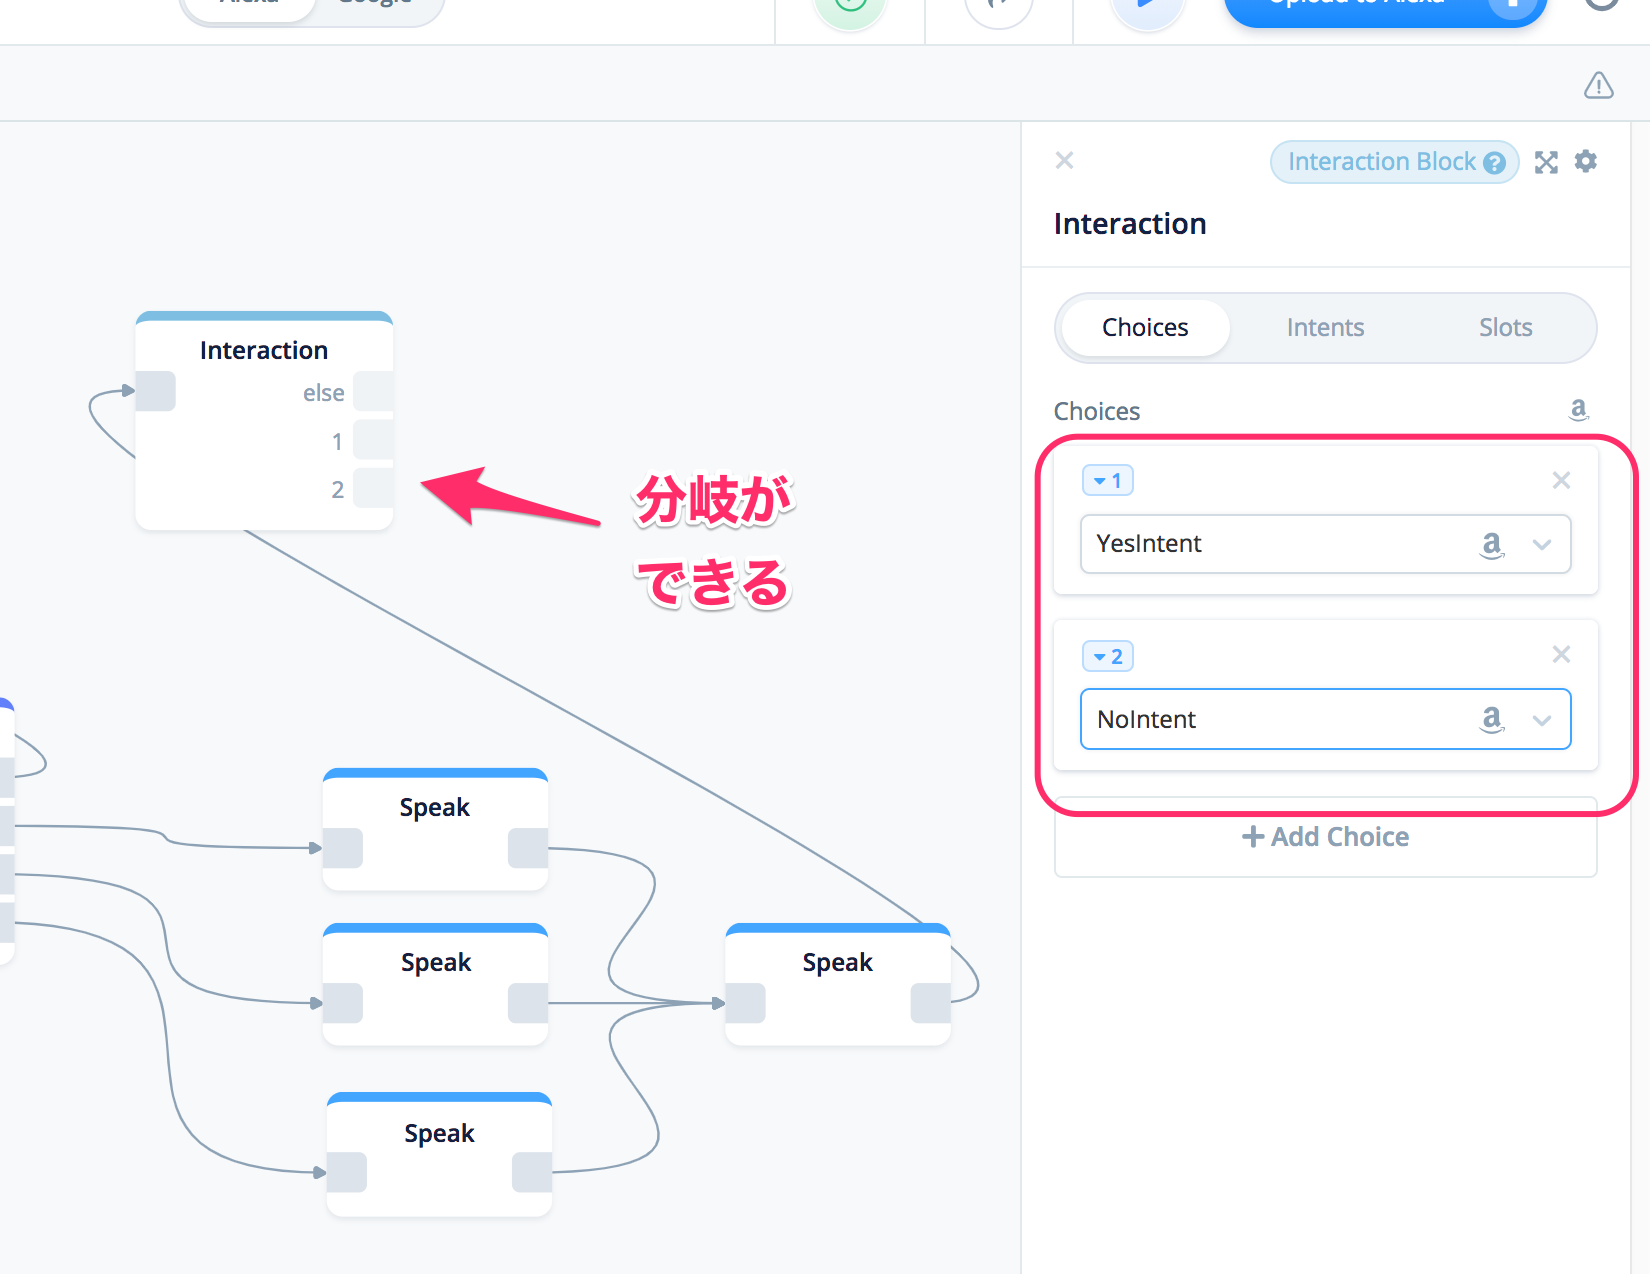1650x1274 pixels.
Task: Click the Interaction block's output port 2
Action: (x=373, y=488)
